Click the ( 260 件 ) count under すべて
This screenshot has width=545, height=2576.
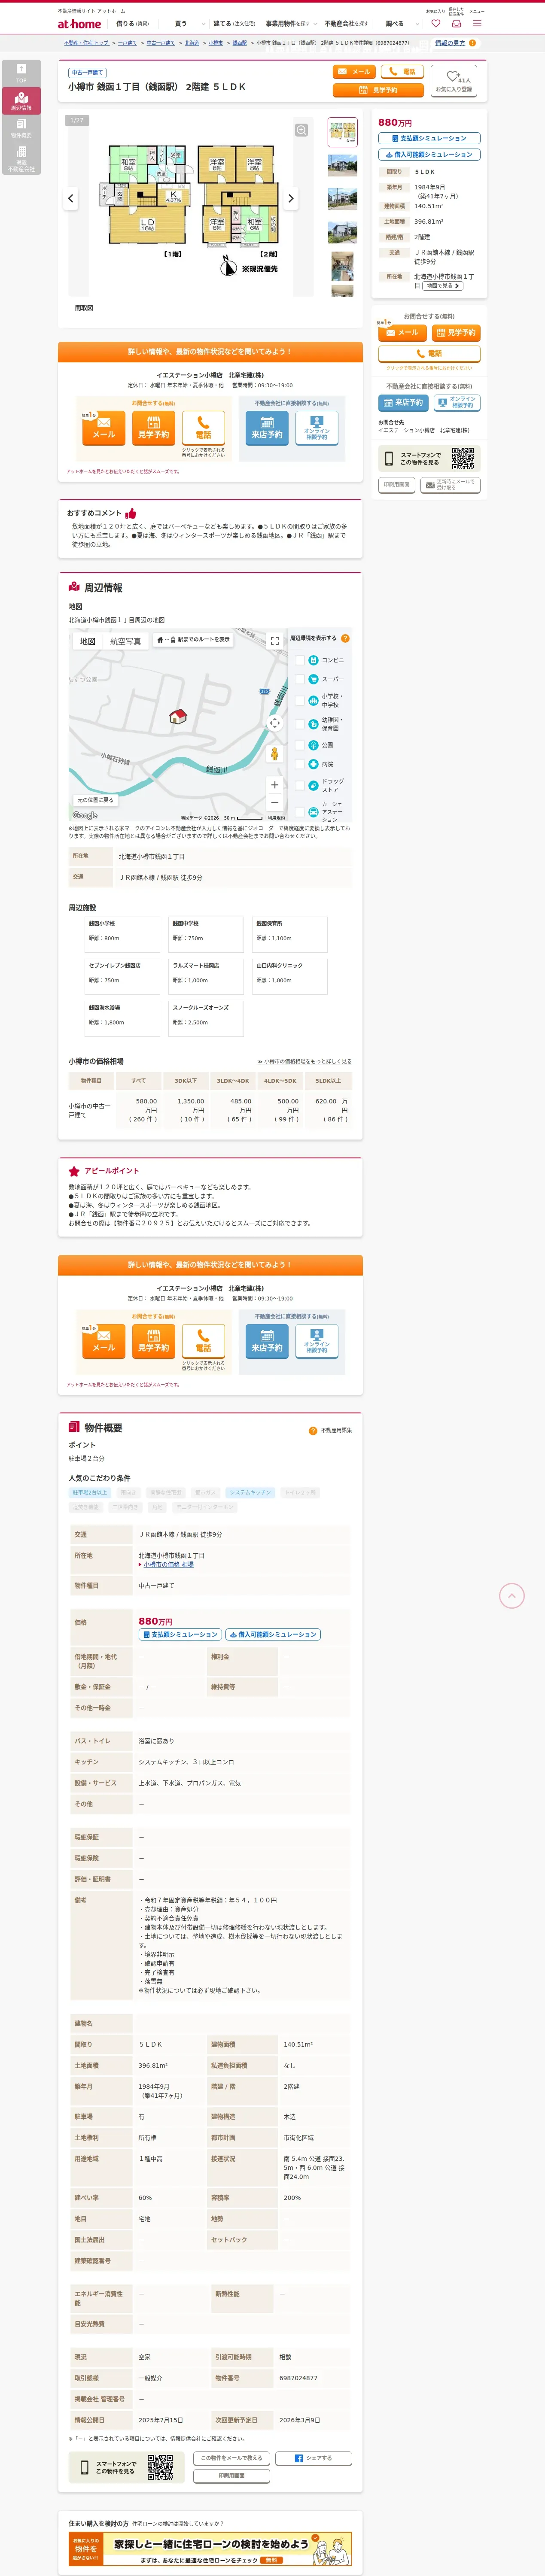point(143,1119)
